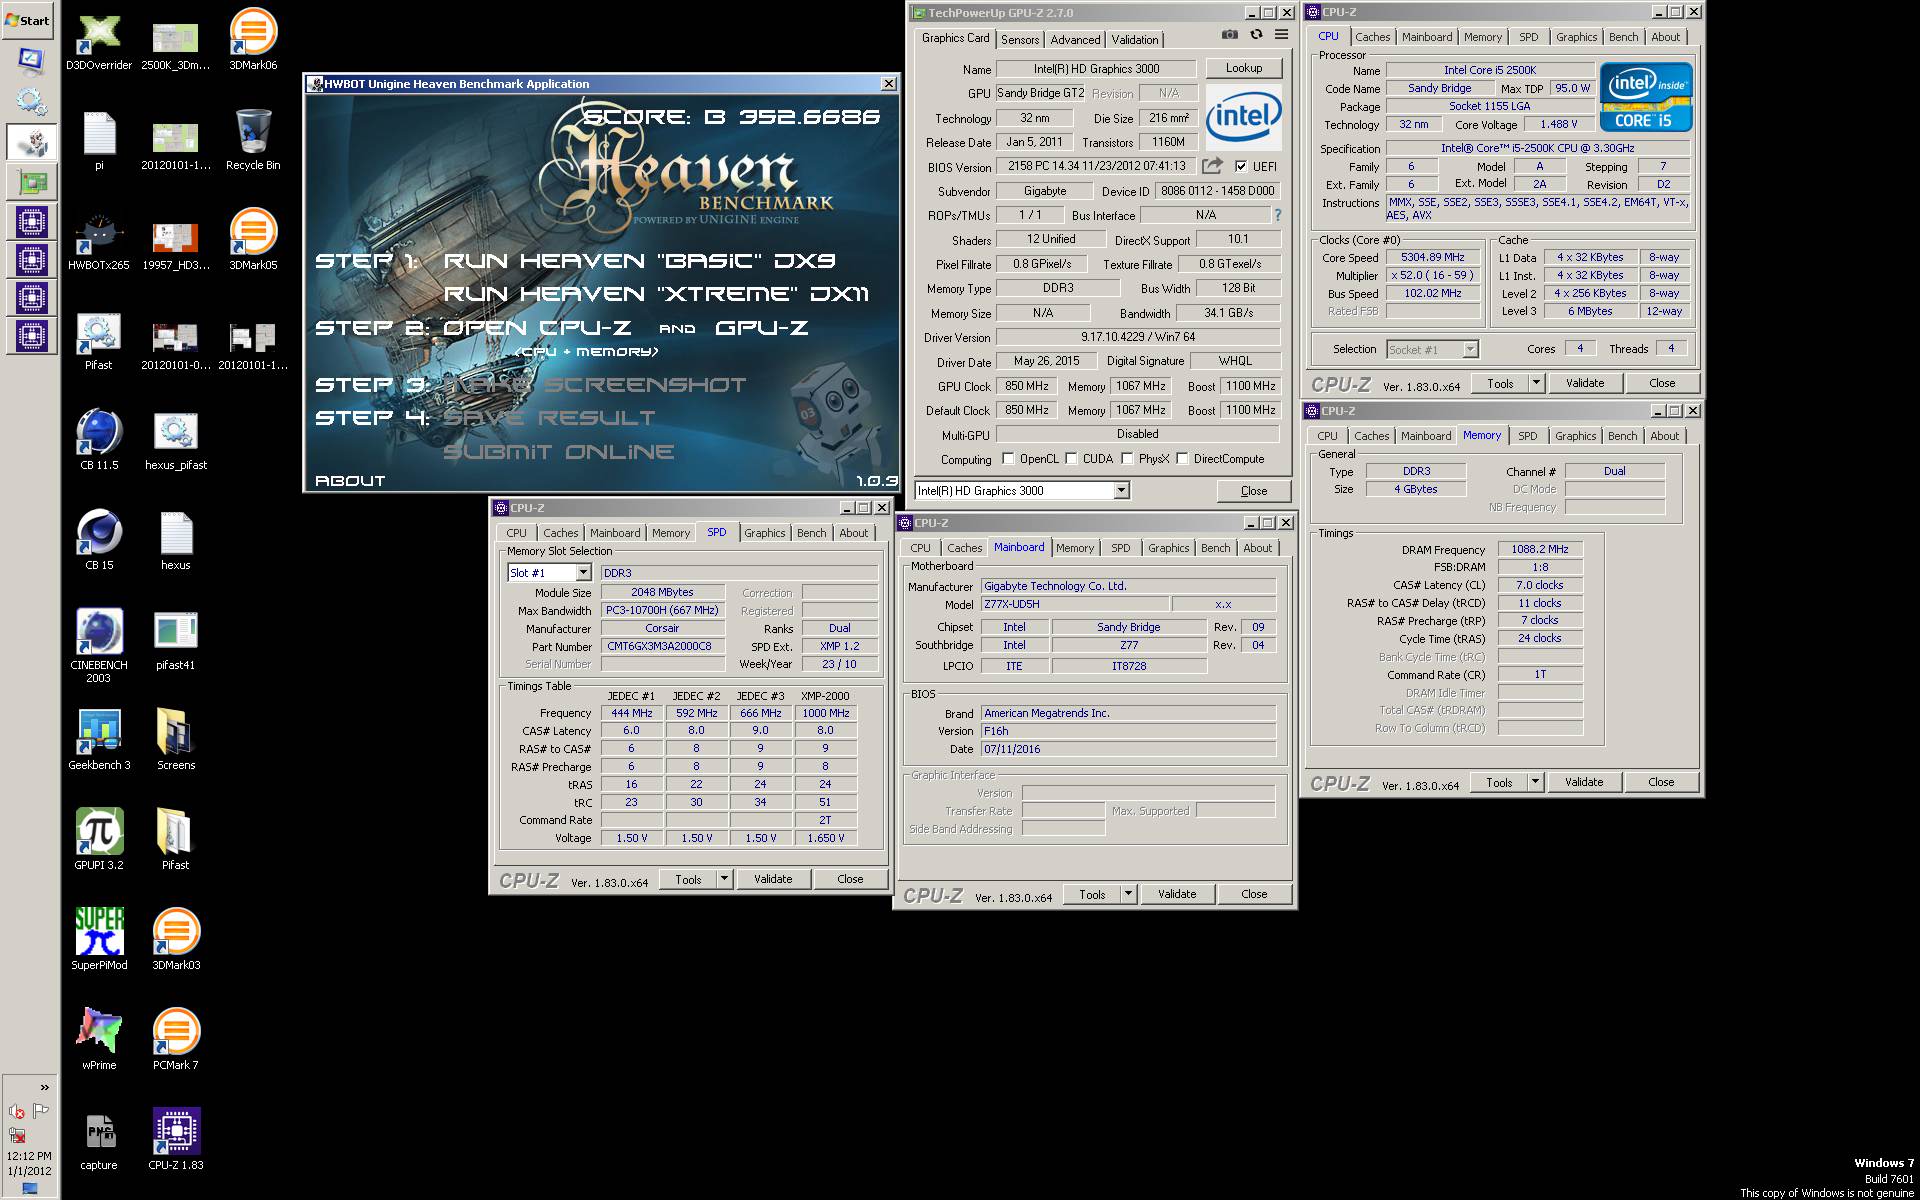The height and width of the screenshot is (1200, 1920).
Task: Switch to the Advanced tab in GPU-Z
Action: (x=1075, y=40)
